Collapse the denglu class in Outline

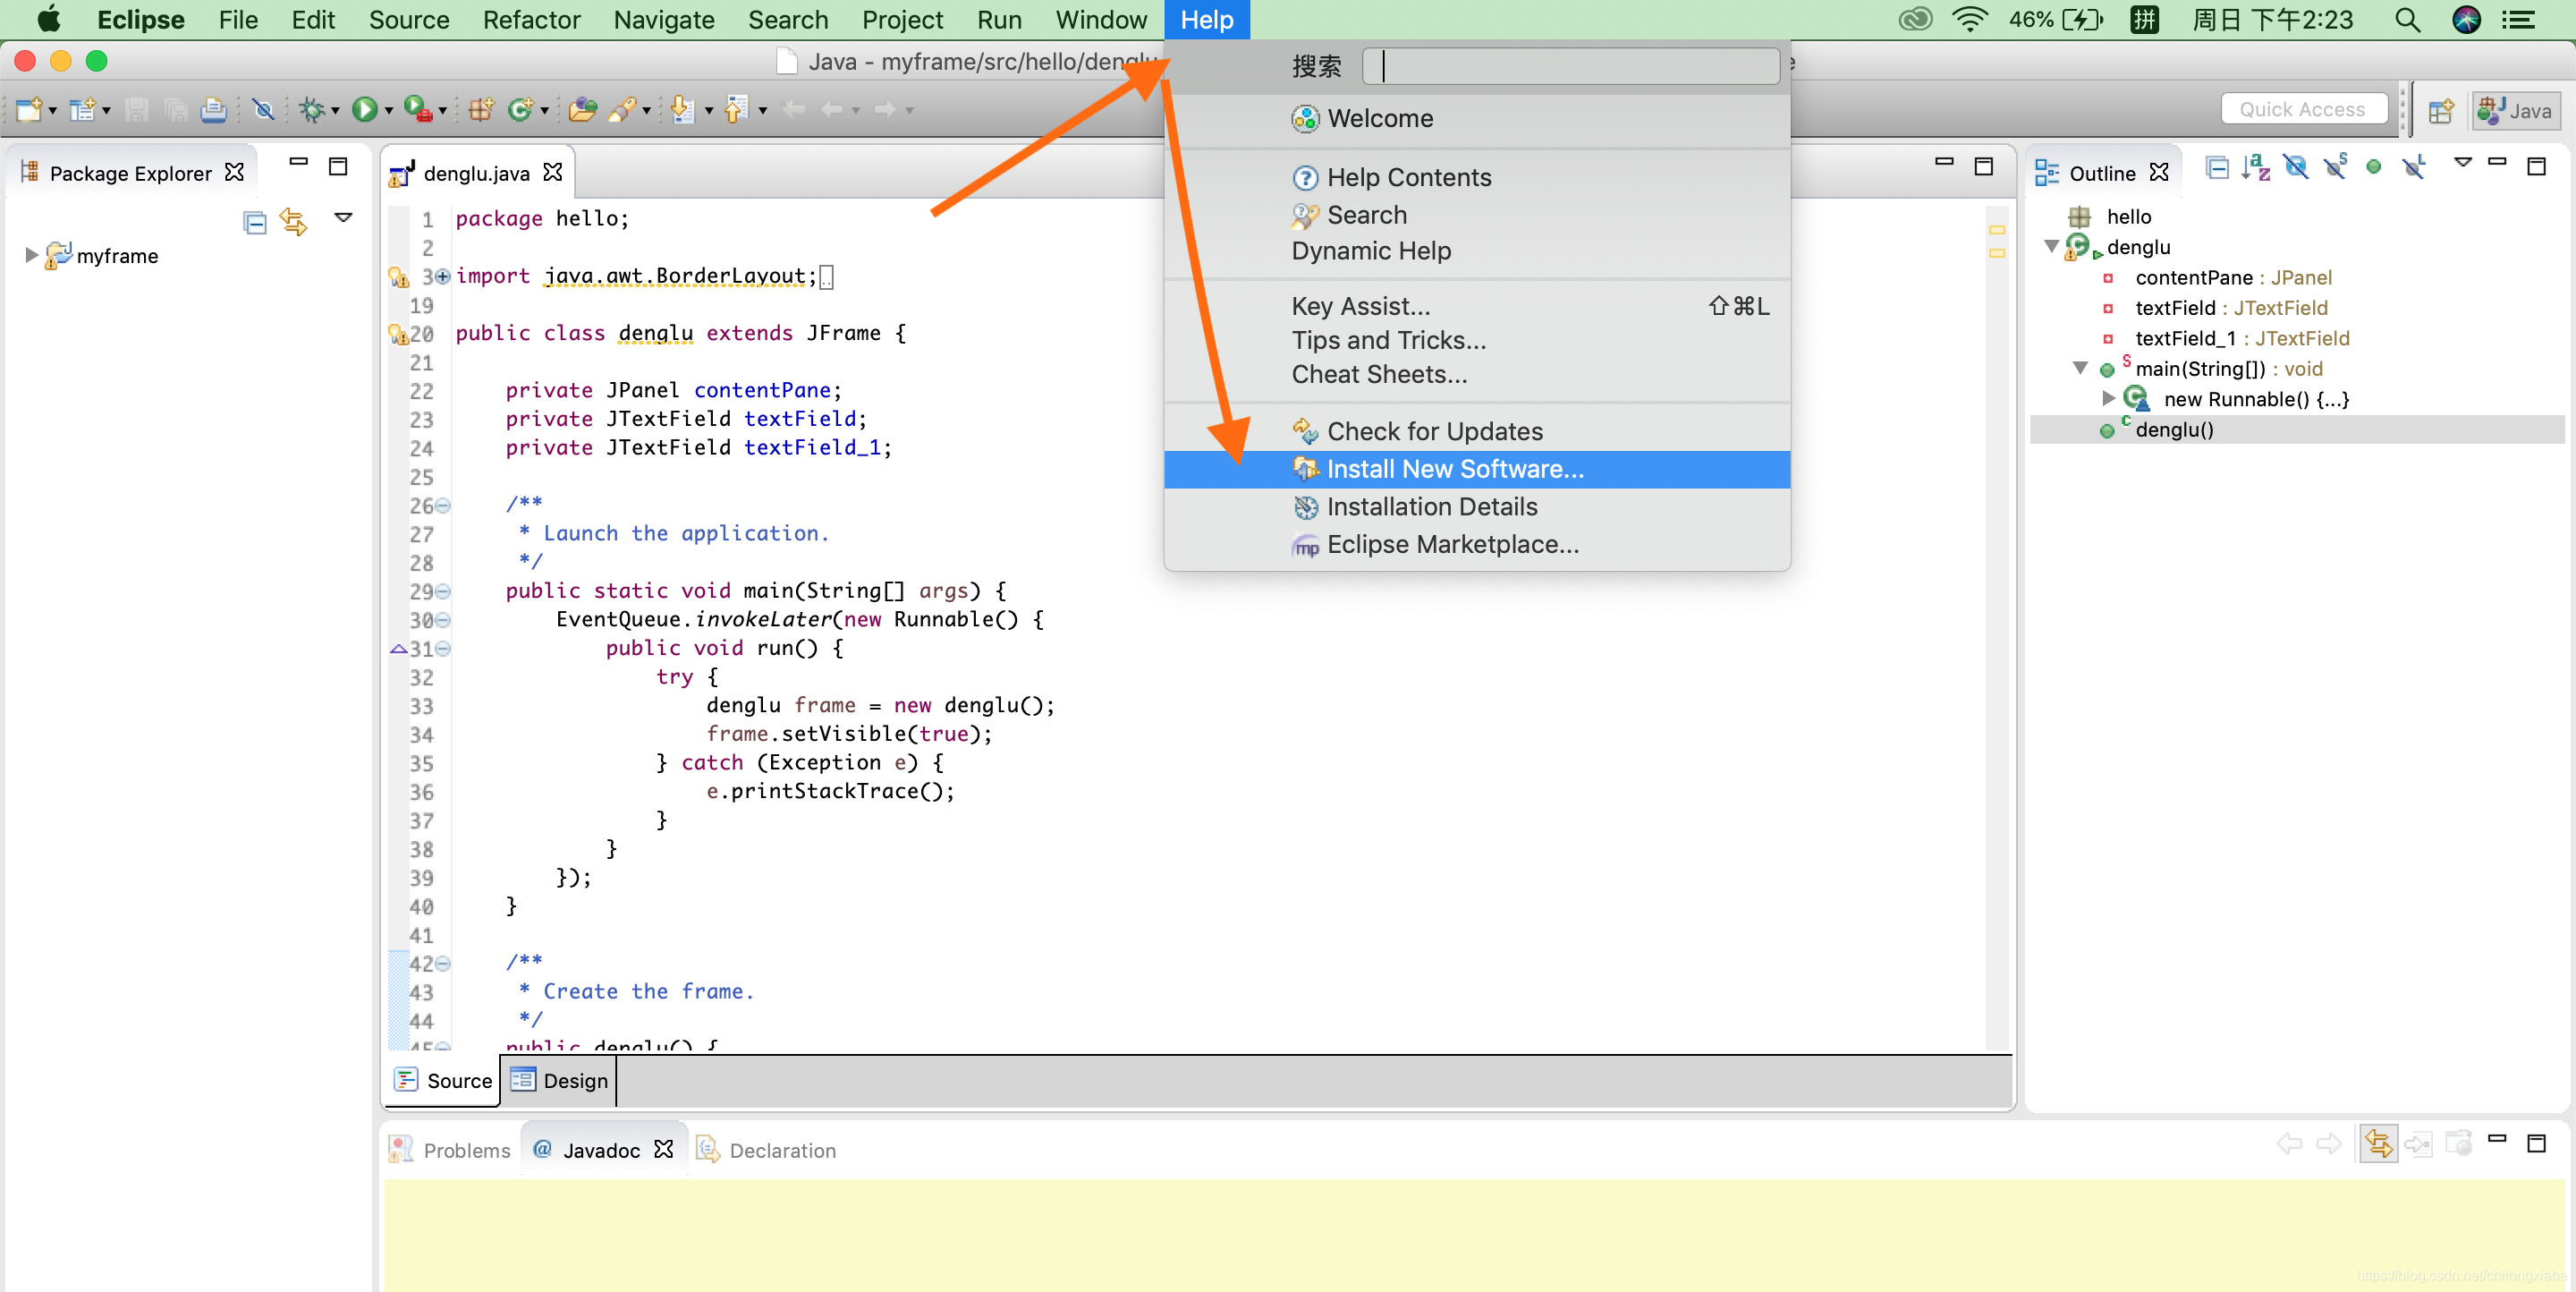[2051, 246]
